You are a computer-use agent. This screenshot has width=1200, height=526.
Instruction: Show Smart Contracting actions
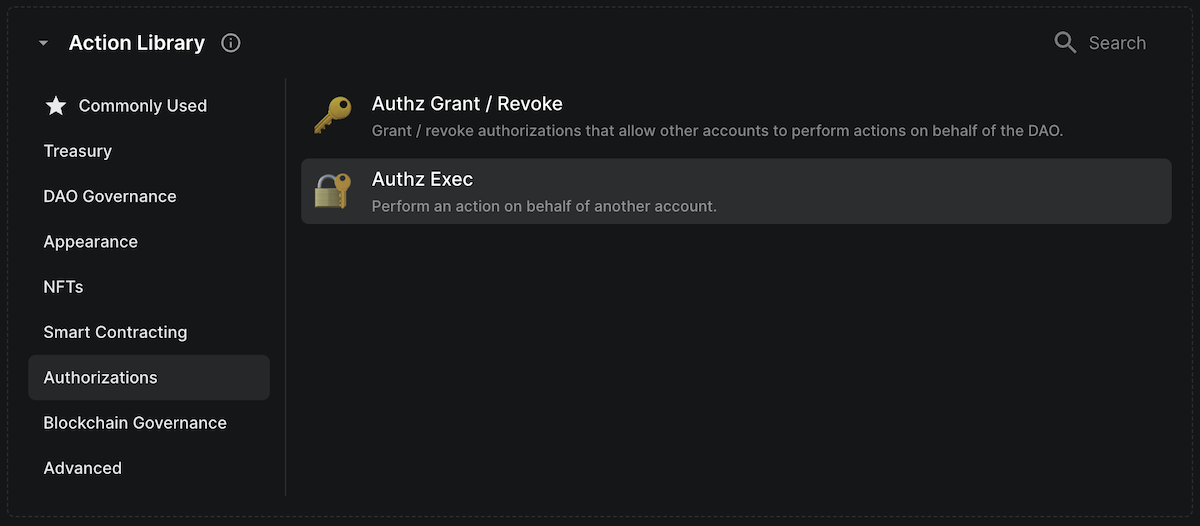(115, 332)
